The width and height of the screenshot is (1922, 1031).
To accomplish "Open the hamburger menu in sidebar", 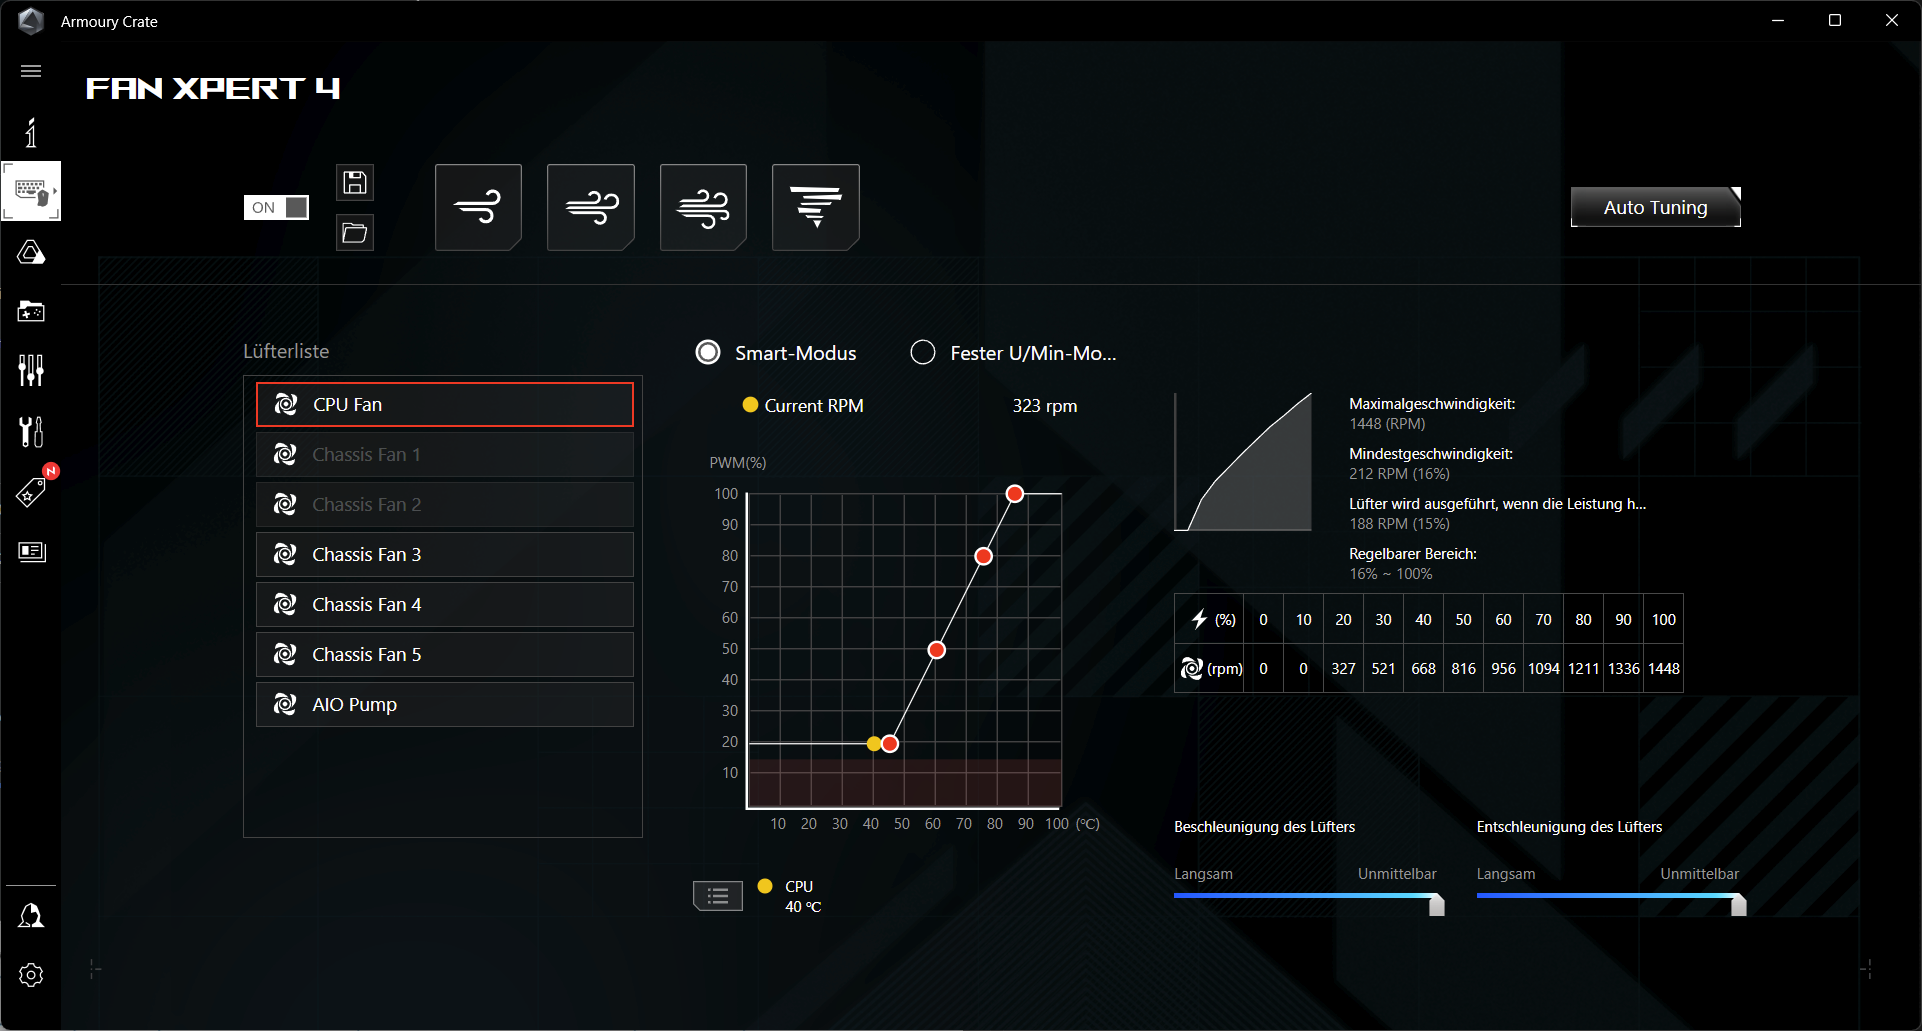I will 31,71.
